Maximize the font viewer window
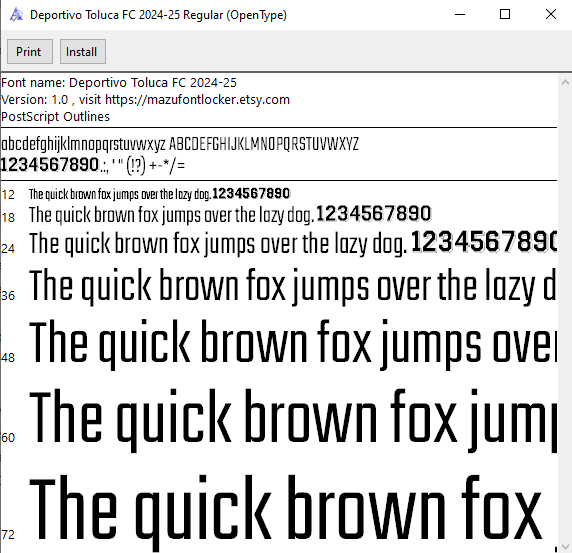572x553 pixels. (505, 15)
